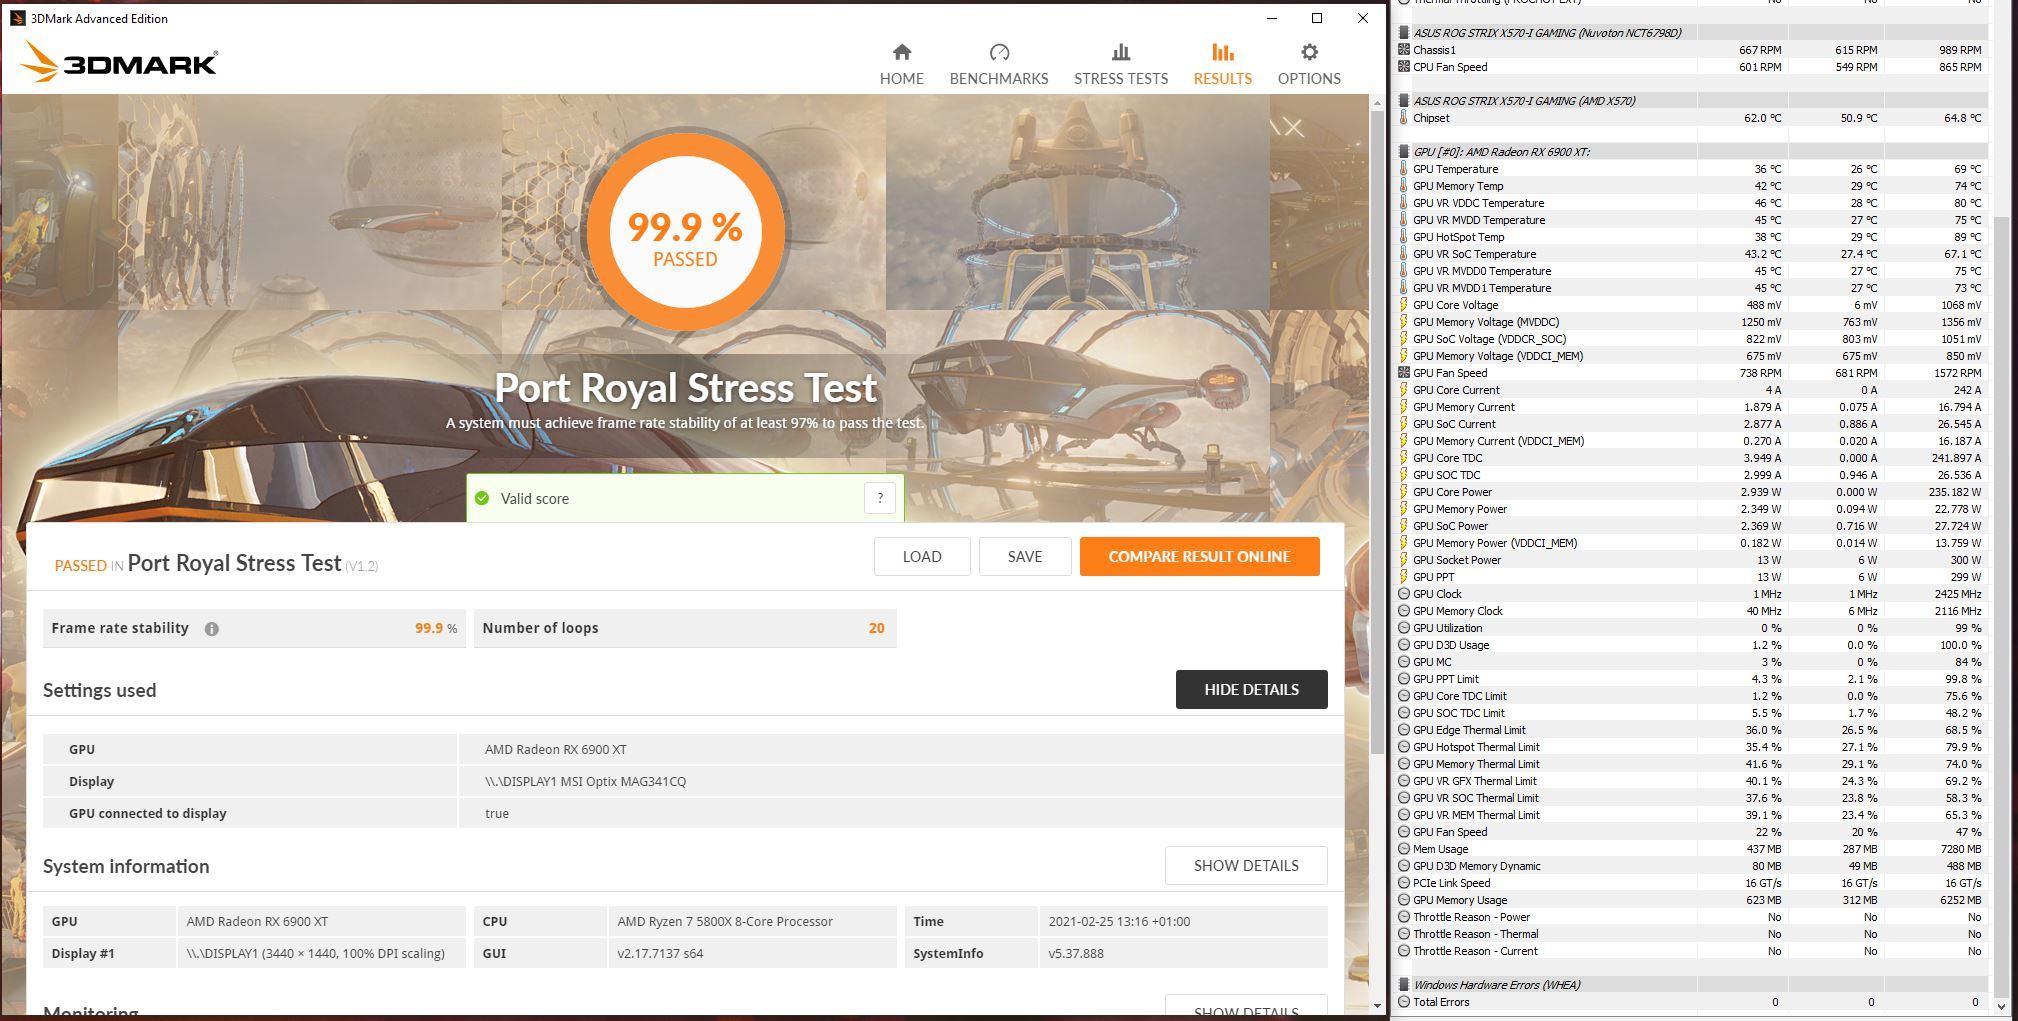This screenshot has height=1021, width=2018.
Task: Select the GPU D3D Memory Dynamic row
Action: 1691,866
